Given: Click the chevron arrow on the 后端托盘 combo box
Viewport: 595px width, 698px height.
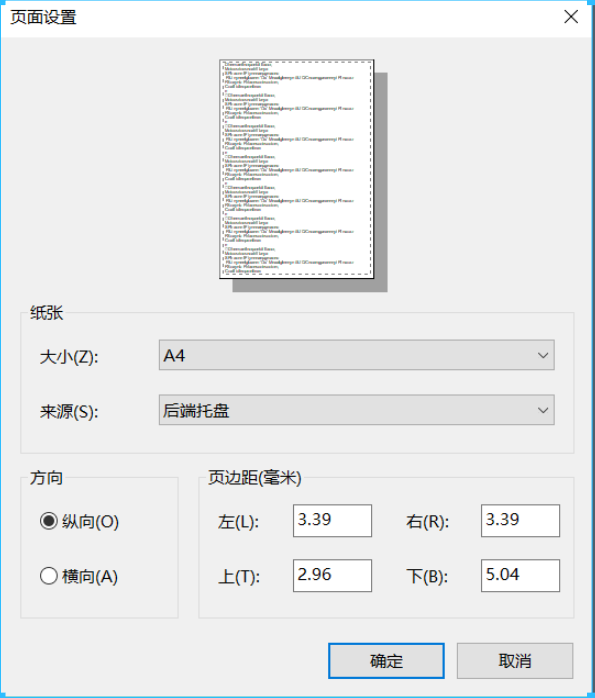Looking at the screenshot, I should tap(542, 410).
